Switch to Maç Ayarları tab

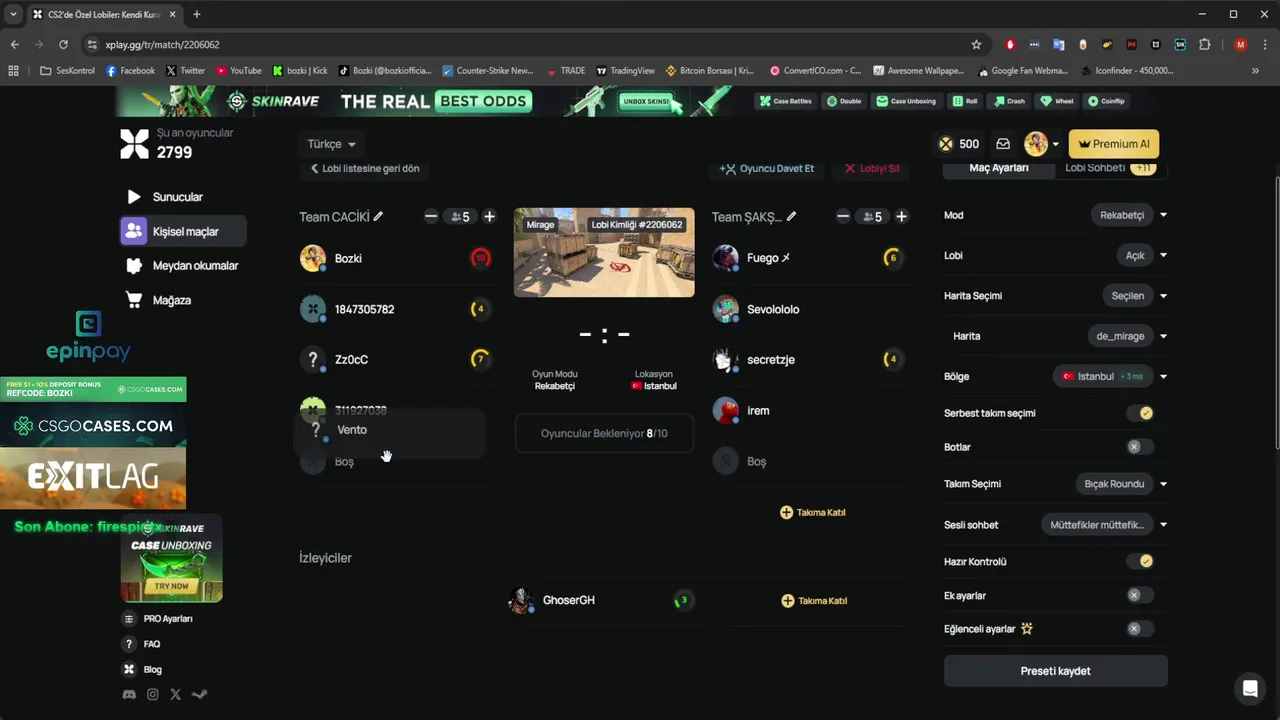pos(999,168)
